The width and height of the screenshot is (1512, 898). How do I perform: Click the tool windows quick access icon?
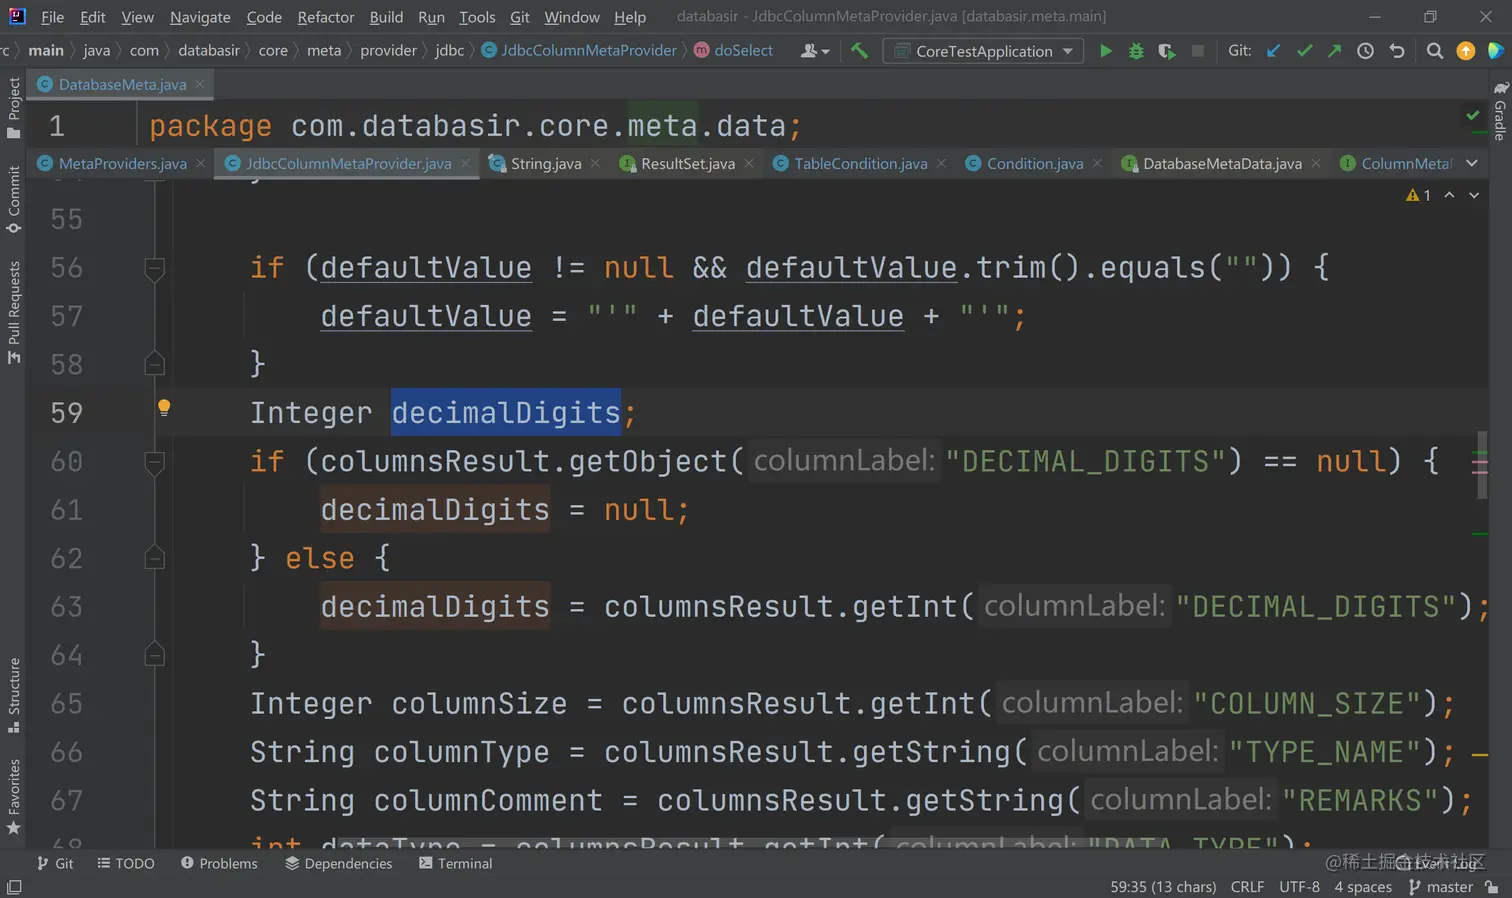tap(14, 887)
